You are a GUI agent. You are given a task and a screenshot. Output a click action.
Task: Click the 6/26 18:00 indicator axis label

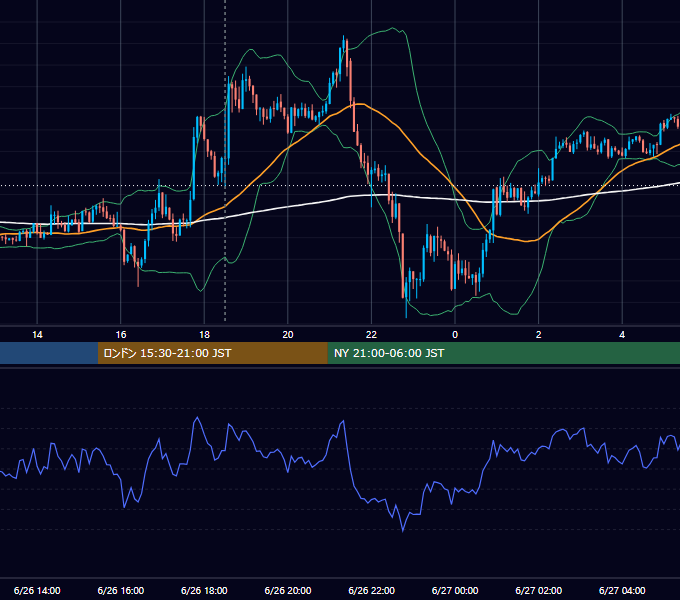pos(204,590)
